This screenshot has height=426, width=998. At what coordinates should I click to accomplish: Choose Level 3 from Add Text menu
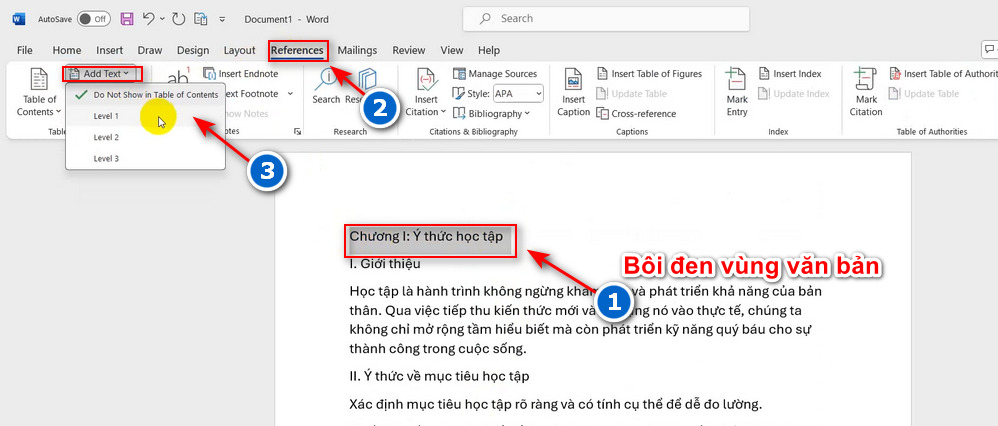pos(145,158)
